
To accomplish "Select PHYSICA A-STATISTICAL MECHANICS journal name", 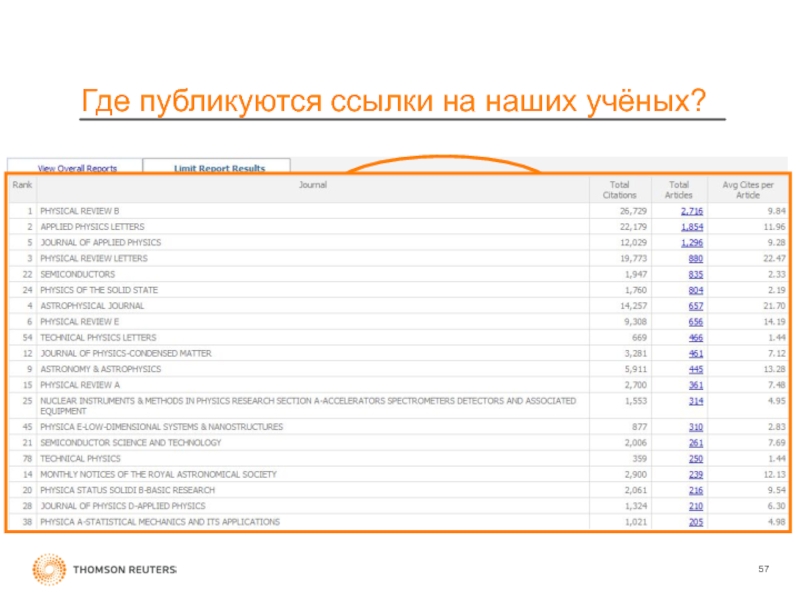I will click(160, 521).
